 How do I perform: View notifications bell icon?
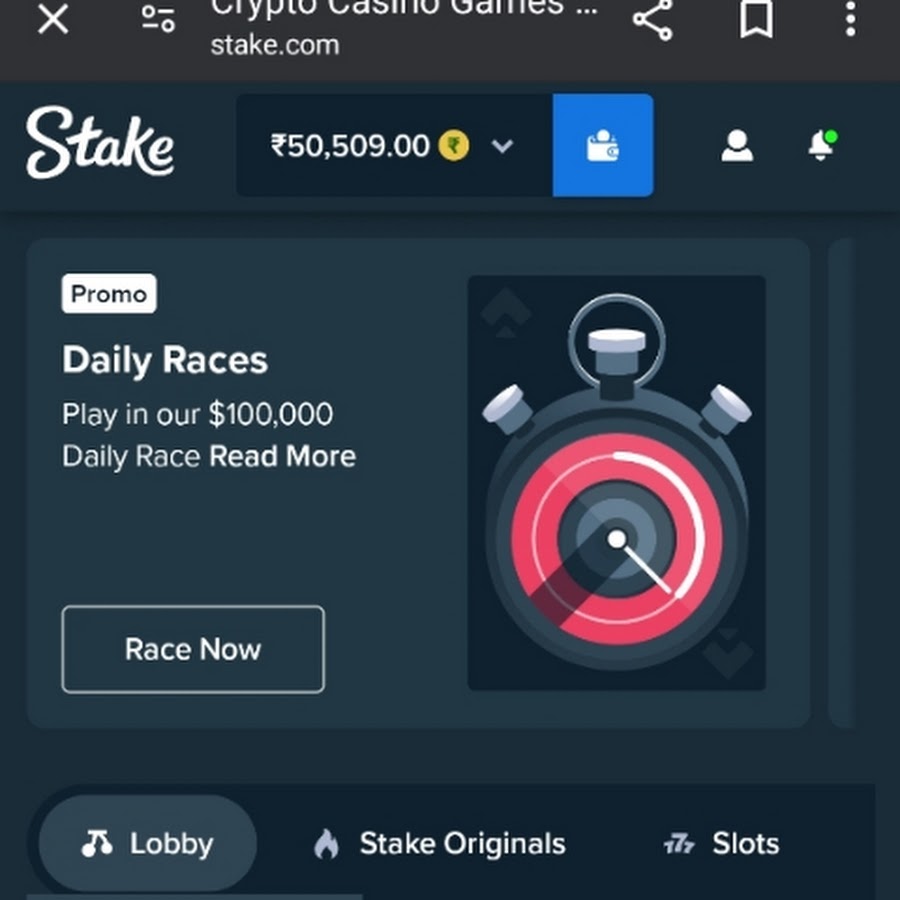point(822,145)
